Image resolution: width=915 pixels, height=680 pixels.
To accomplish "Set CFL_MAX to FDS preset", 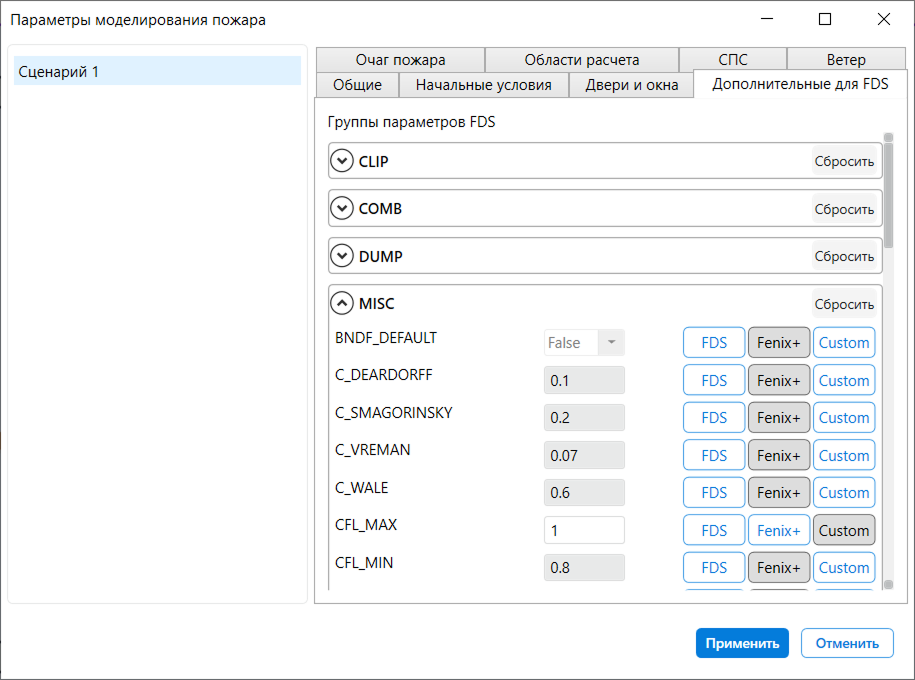I will point(714,531).
